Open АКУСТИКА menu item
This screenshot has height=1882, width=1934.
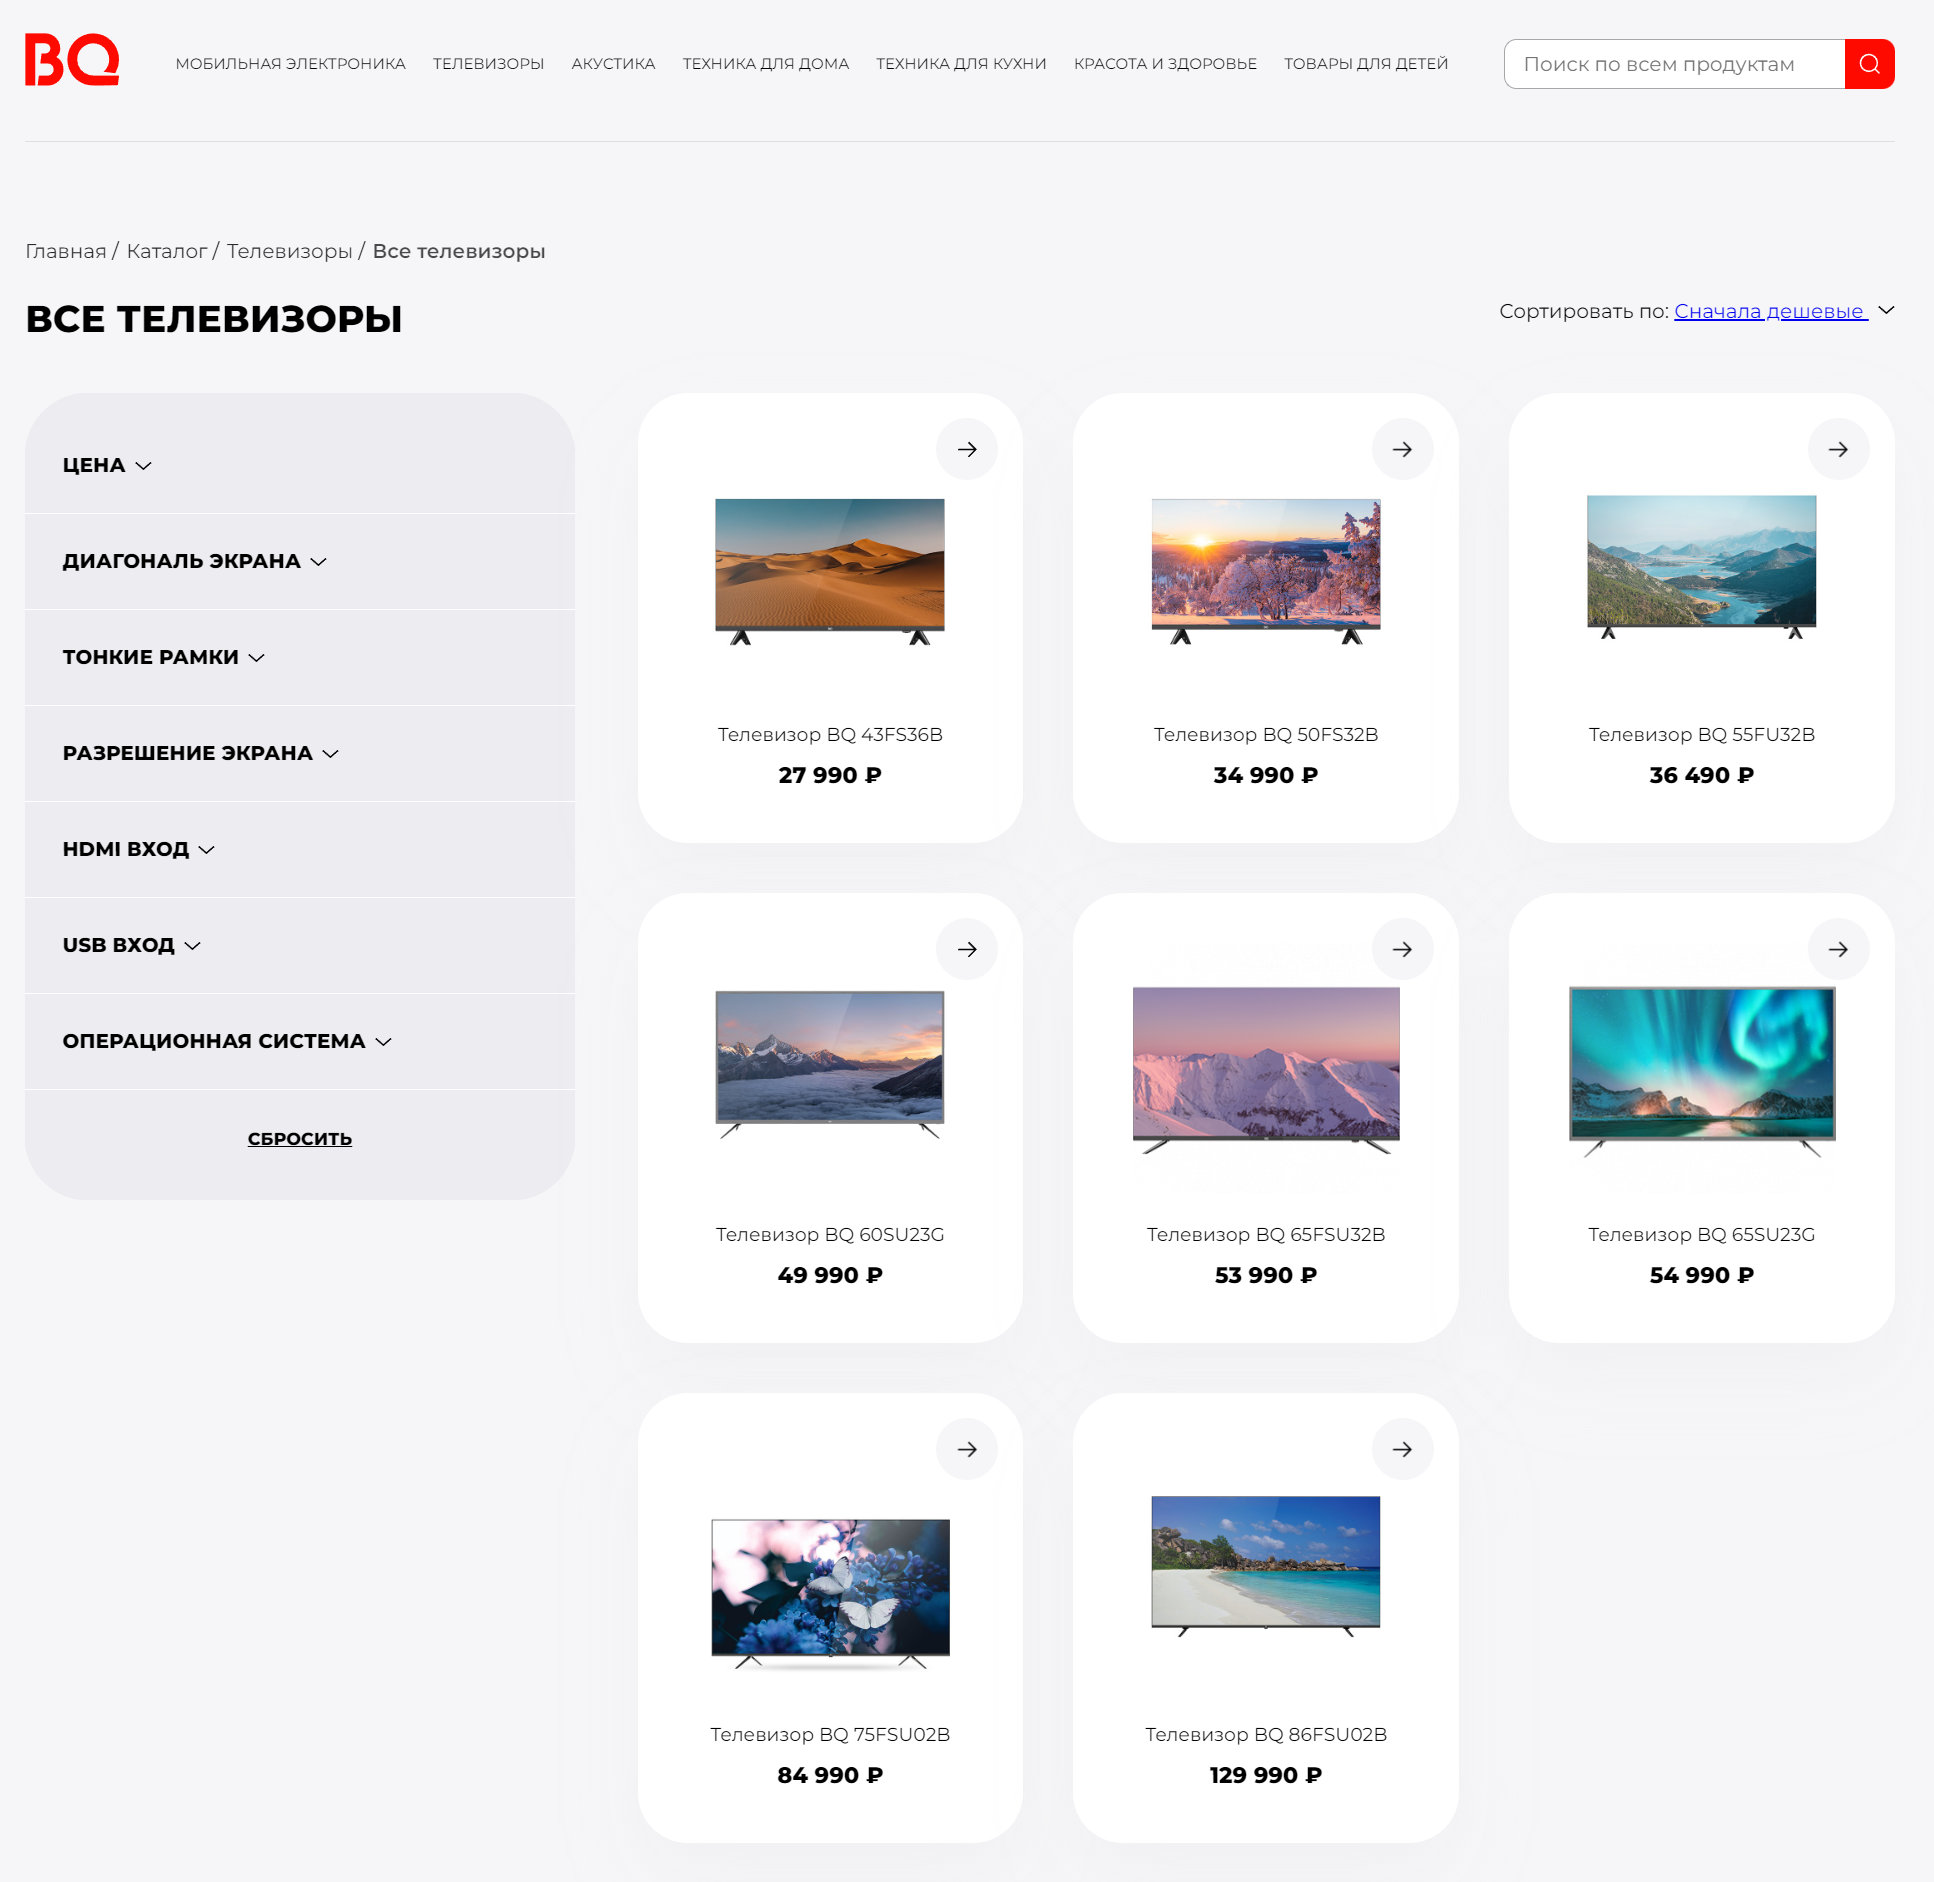point(613,64)
